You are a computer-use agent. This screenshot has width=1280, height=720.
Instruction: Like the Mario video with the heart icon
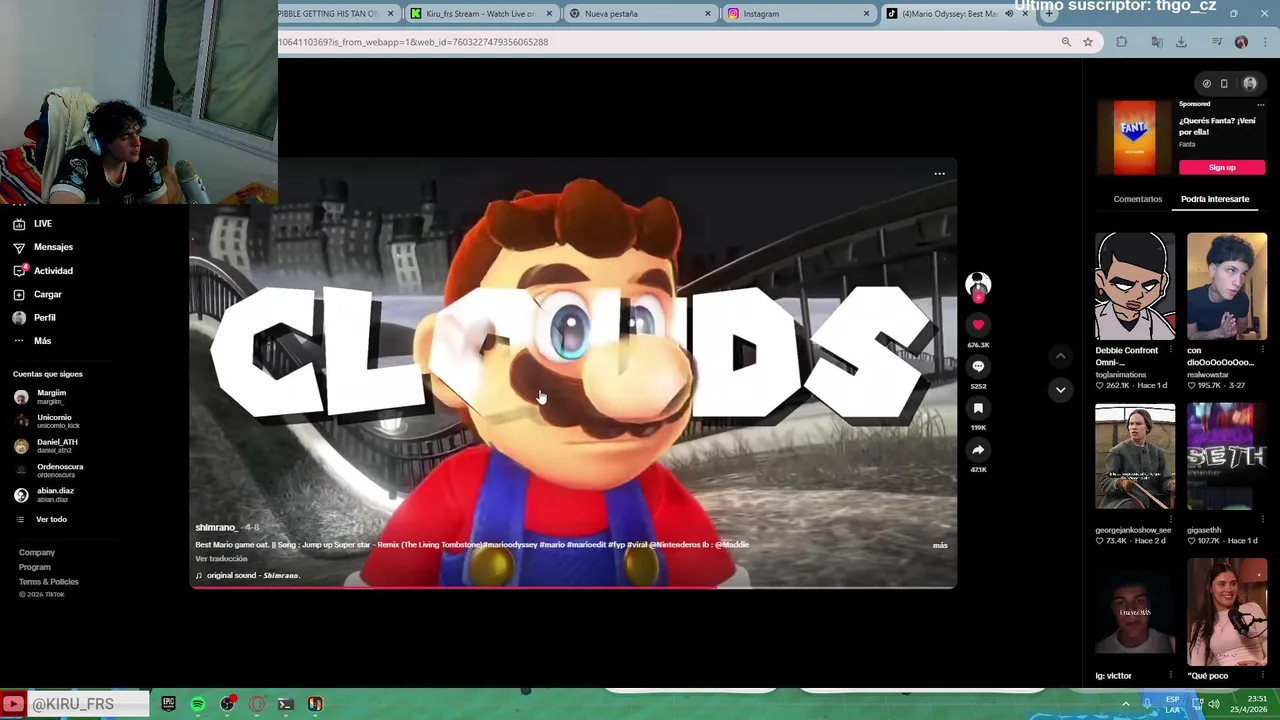click(x=978, y=325)
